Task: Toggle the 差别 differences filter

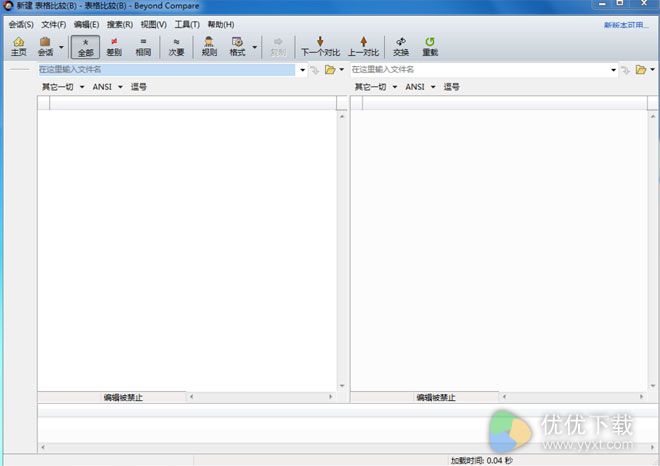Action: point(114,47)
